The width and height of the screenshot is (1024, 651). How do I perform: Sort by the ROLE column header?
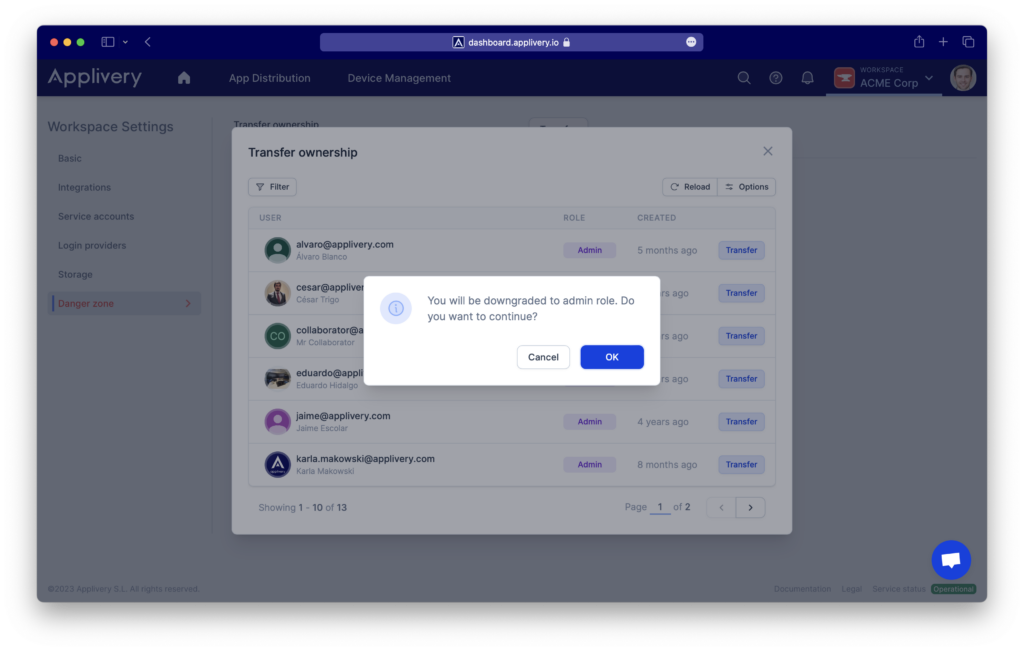(574, 218)
